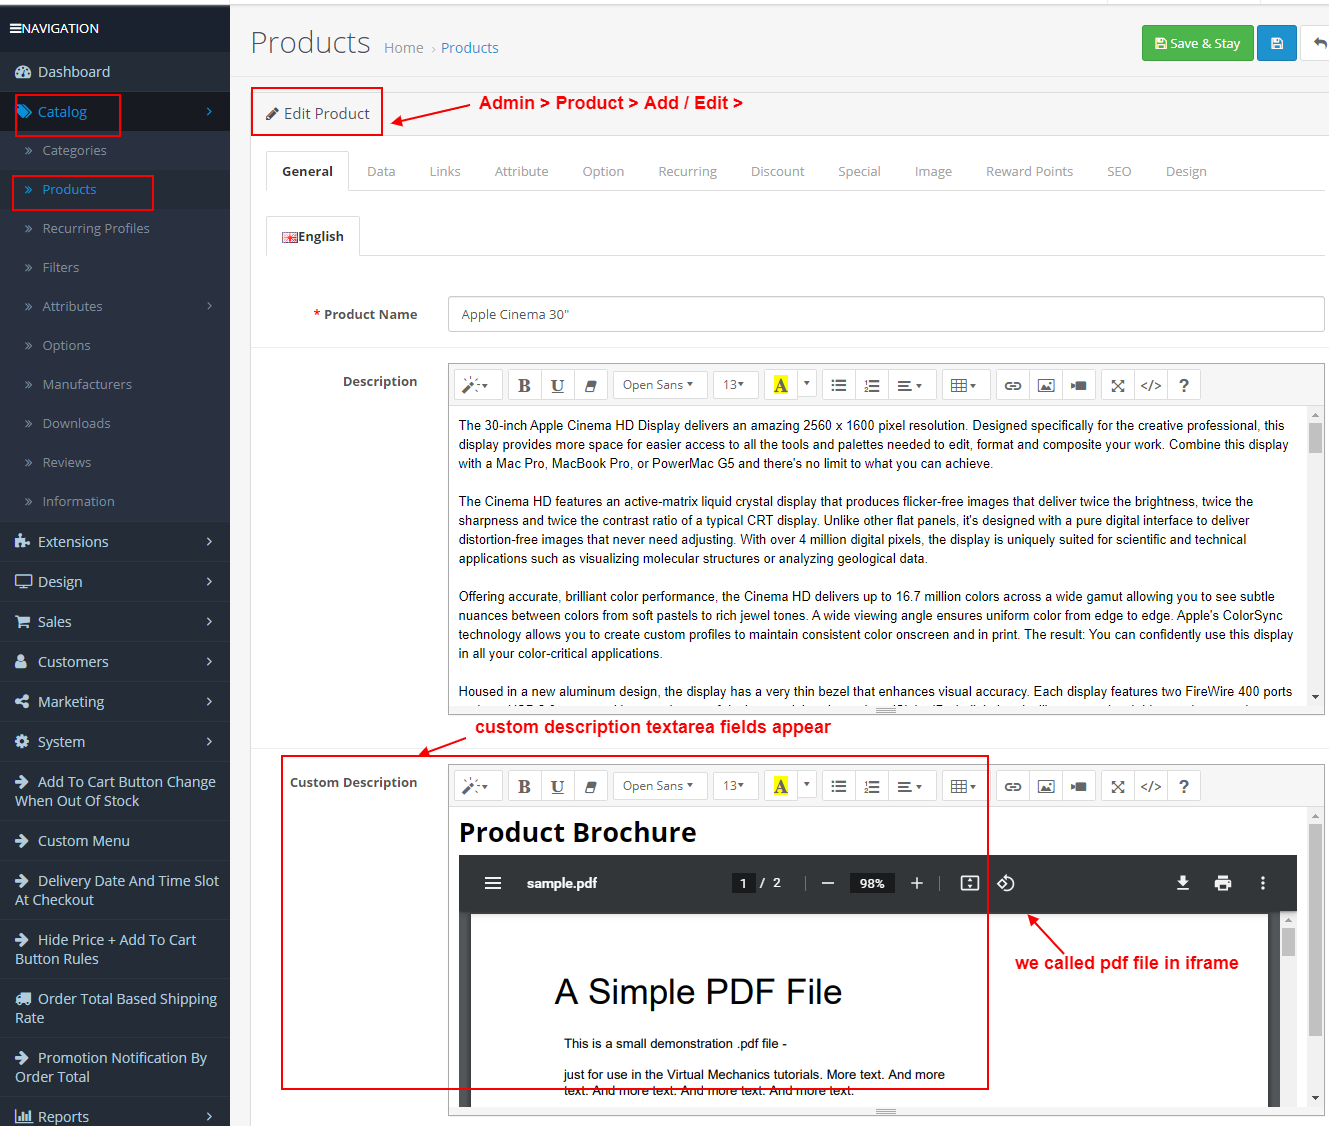Insert link in Description editor toolbar
The width and height of the screenshot is (1329, 1126).
pos(1013,386)
